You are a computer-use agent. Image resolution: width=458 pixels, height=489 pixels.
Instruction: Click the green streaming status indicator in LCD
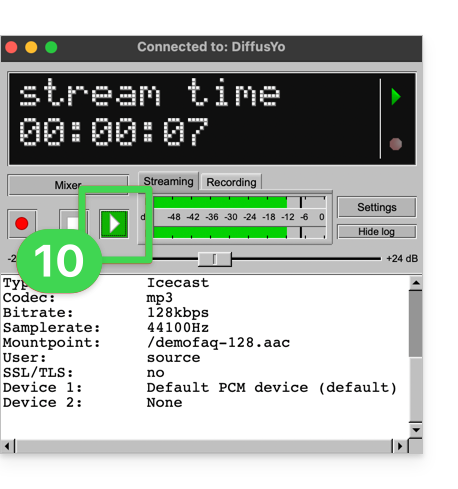[x=396, y=97]
